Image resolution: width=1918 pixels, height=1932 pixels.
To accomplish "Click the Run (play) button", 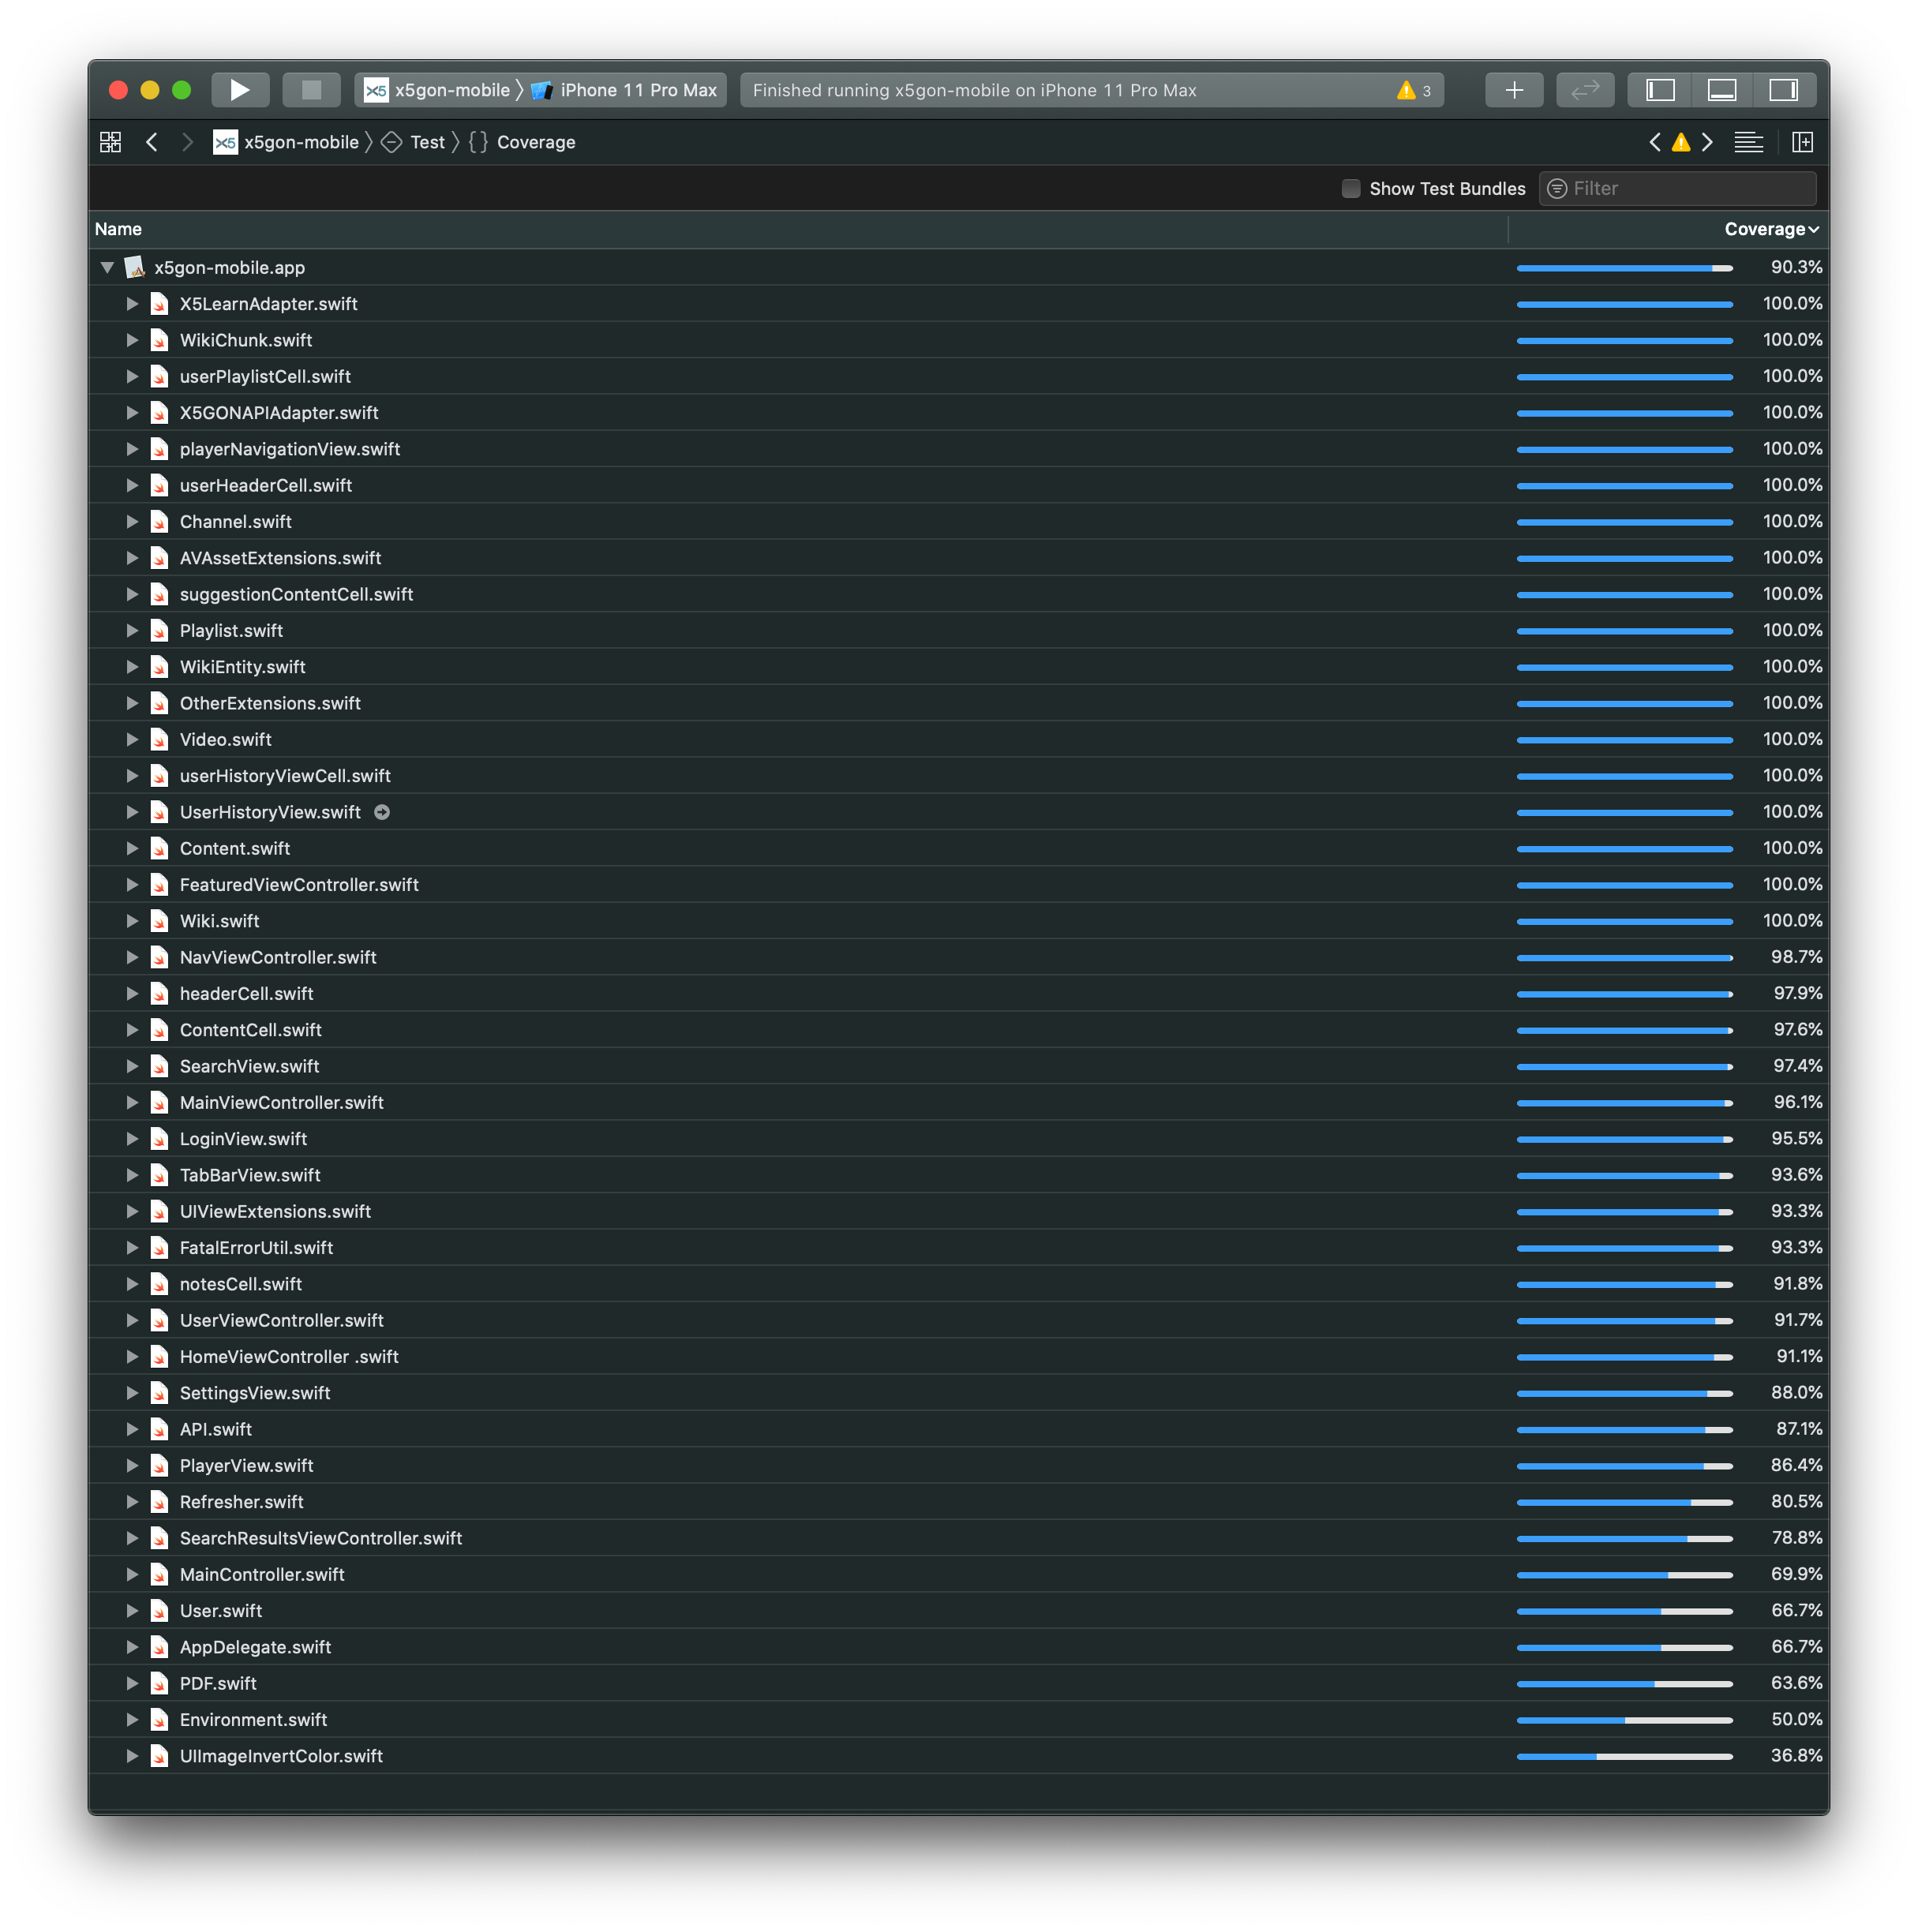I will [x=240, y=90].
